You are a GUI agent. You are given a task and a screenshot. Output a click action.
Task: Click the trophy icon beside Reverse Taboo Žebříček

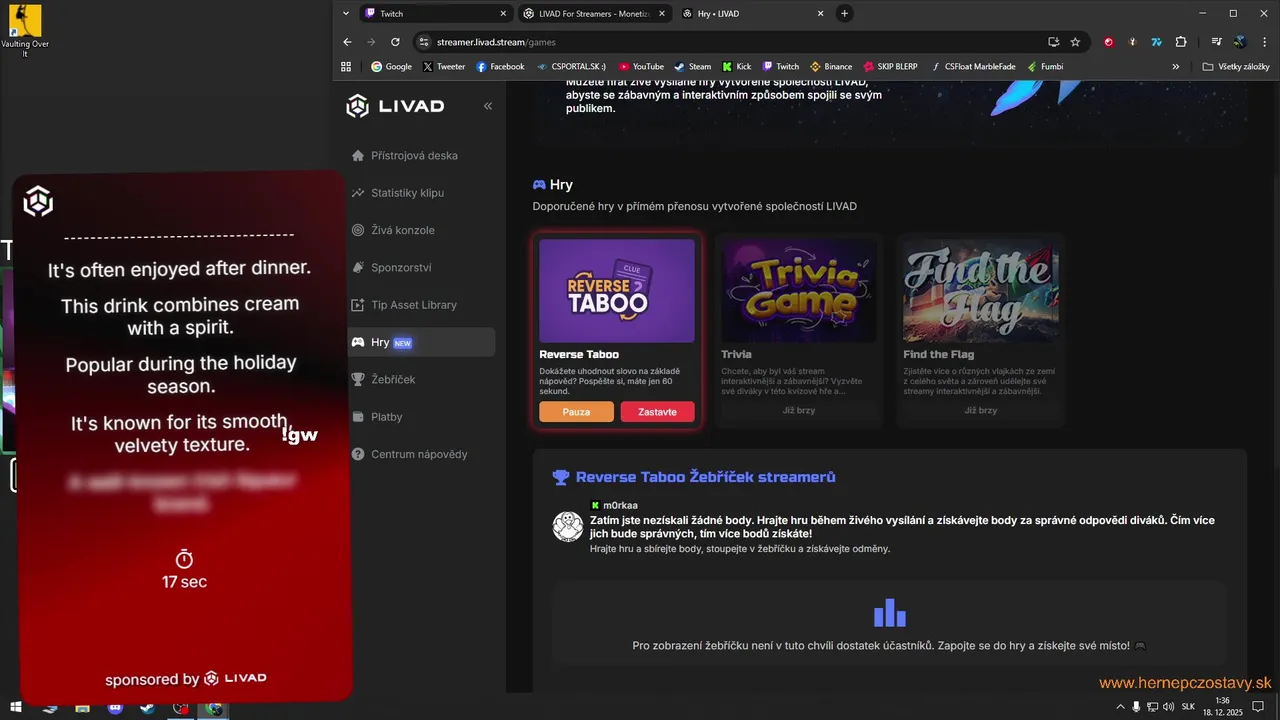pyautogui.click(x=561, y=478)
